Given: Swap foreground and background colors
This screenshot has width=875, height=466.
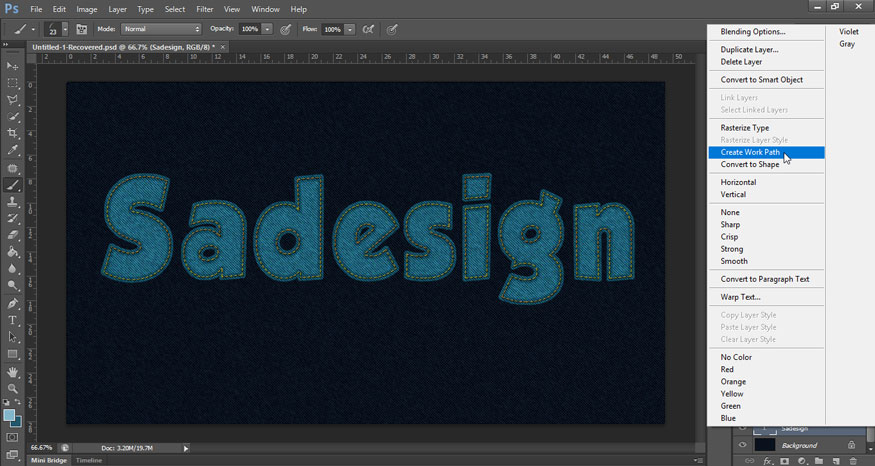Looking at the screenshot, I should click(x=17, y=402).
